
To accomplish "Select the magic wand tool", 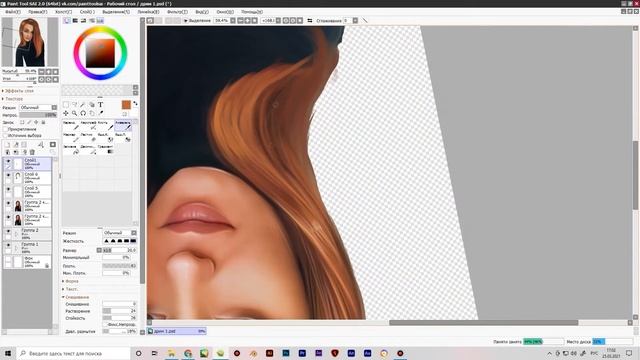I will (x=83, y=105).
